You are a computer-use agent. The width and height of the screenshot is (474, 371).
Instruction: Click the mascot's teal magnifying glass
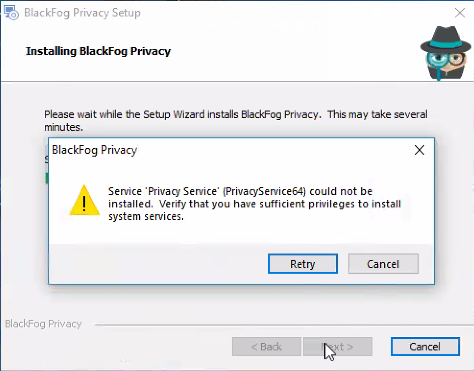coord(437,61)
